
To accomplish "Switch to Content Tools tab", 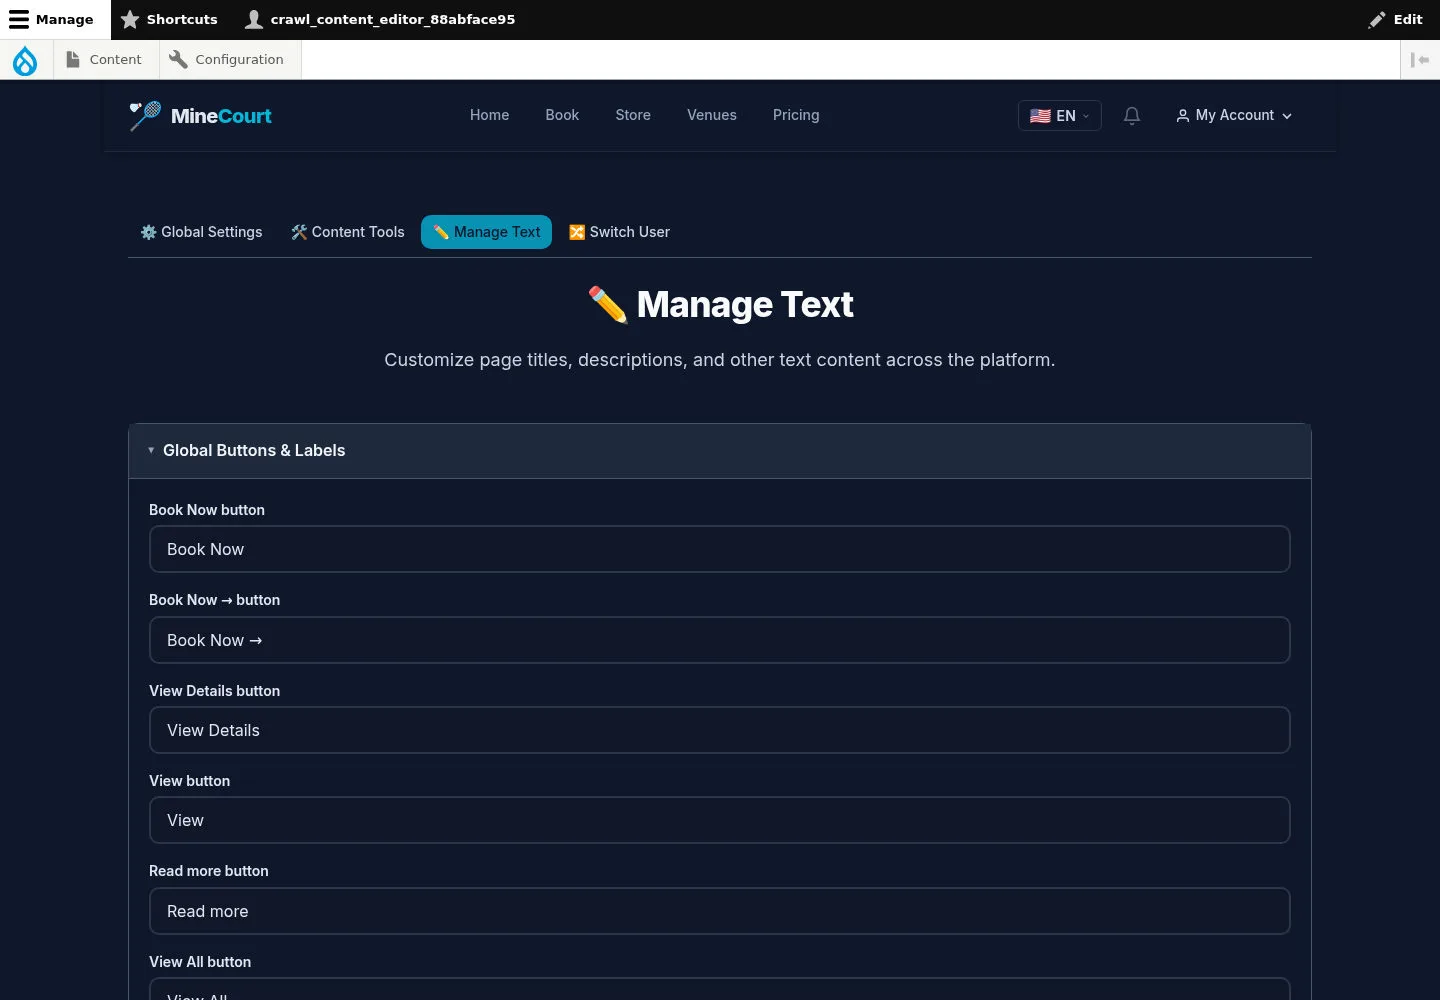I will click(348, 232).
